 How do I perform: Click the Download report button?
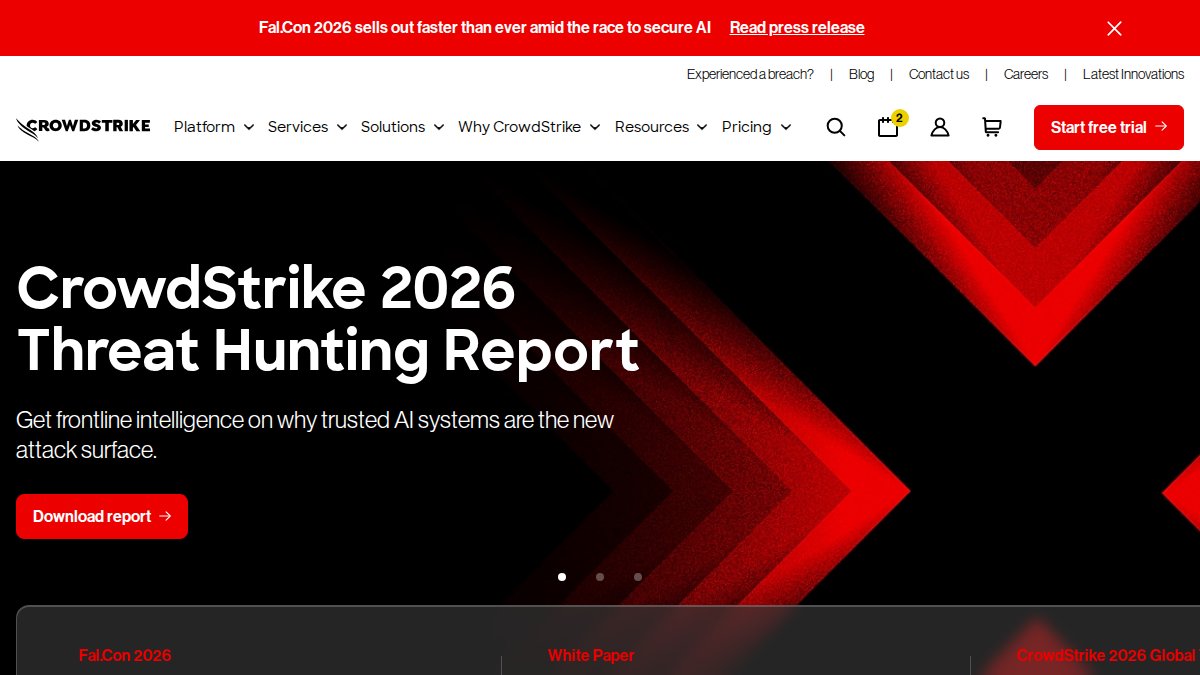pyautogui.click(x=102, y=516)
